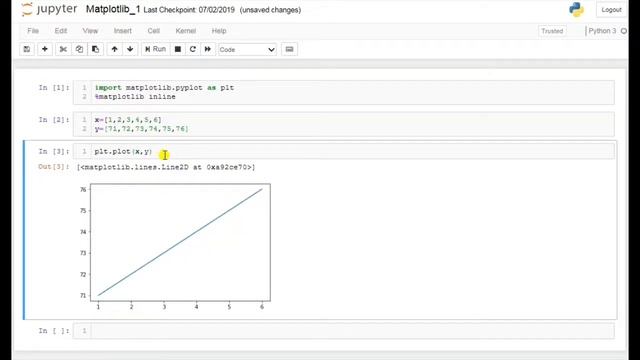
Task: Copy selected cells icon
Action: point(79,49)
